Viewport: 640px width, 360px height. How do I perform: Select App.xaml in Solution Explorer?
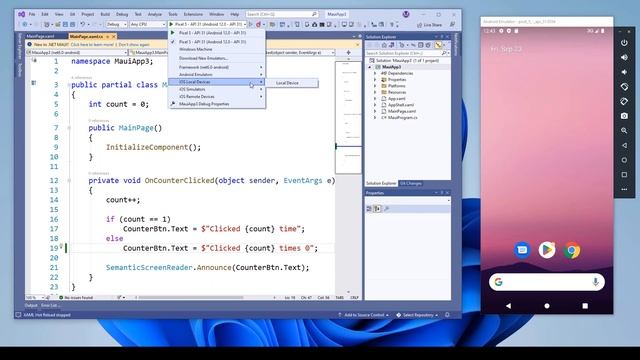coord(396,99)
